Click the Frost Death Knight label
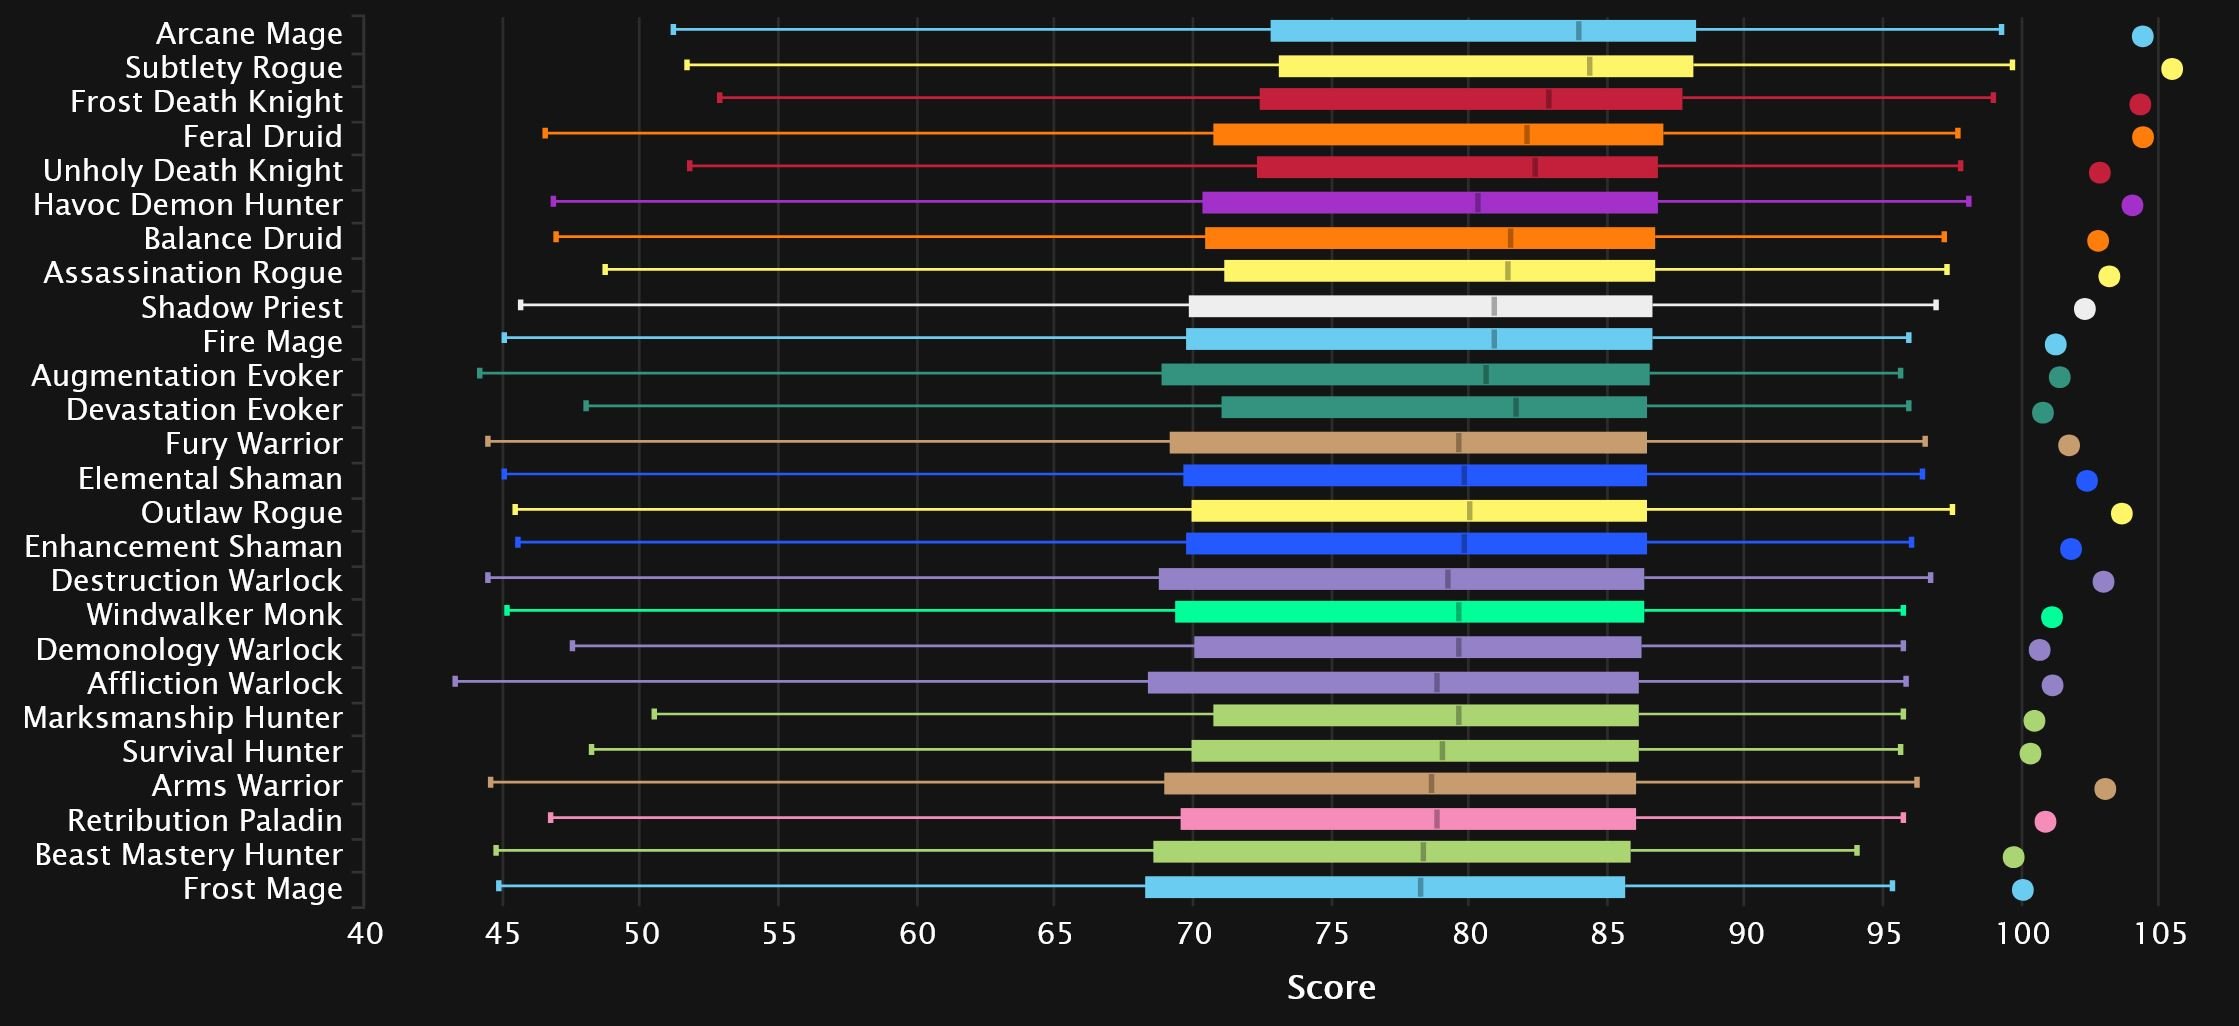 [x=206, y=102]
